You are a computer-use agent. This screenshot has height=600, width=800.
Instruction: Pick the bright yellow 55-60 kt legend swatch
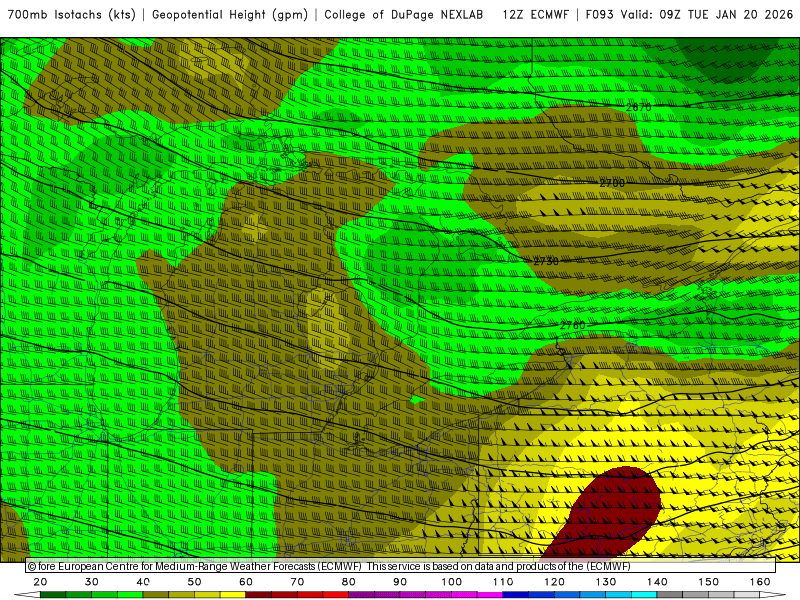233,595
